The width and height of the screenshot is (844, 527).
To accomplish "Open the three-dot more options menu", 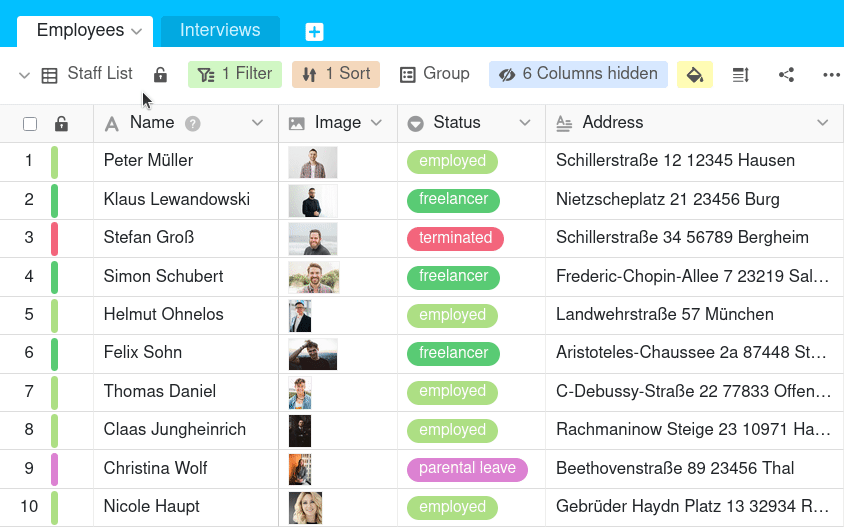I will 831,75.
